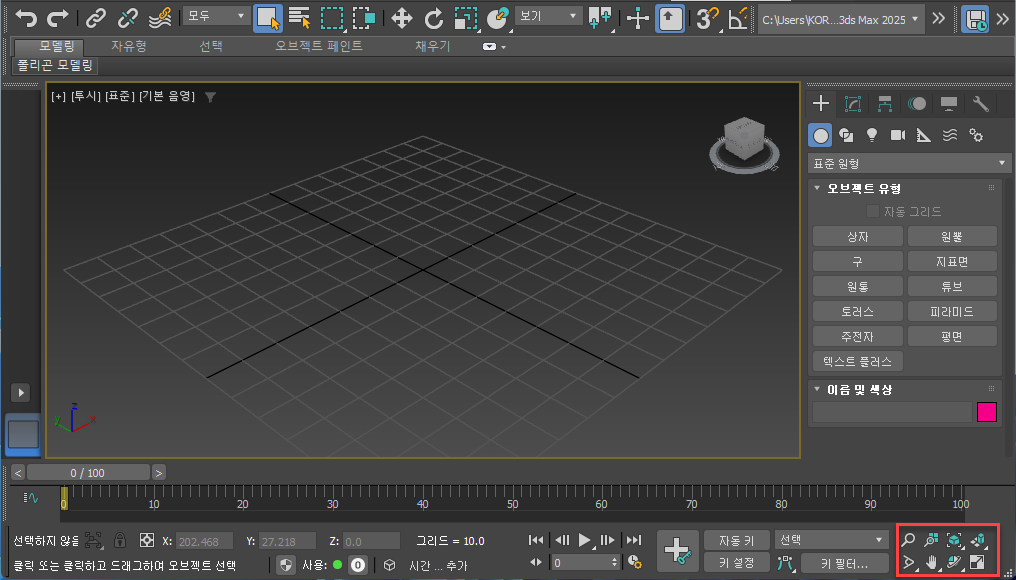1016x580 pixels.
Task: Click the Undo arrow icon
Action: [x=27, y=17]
